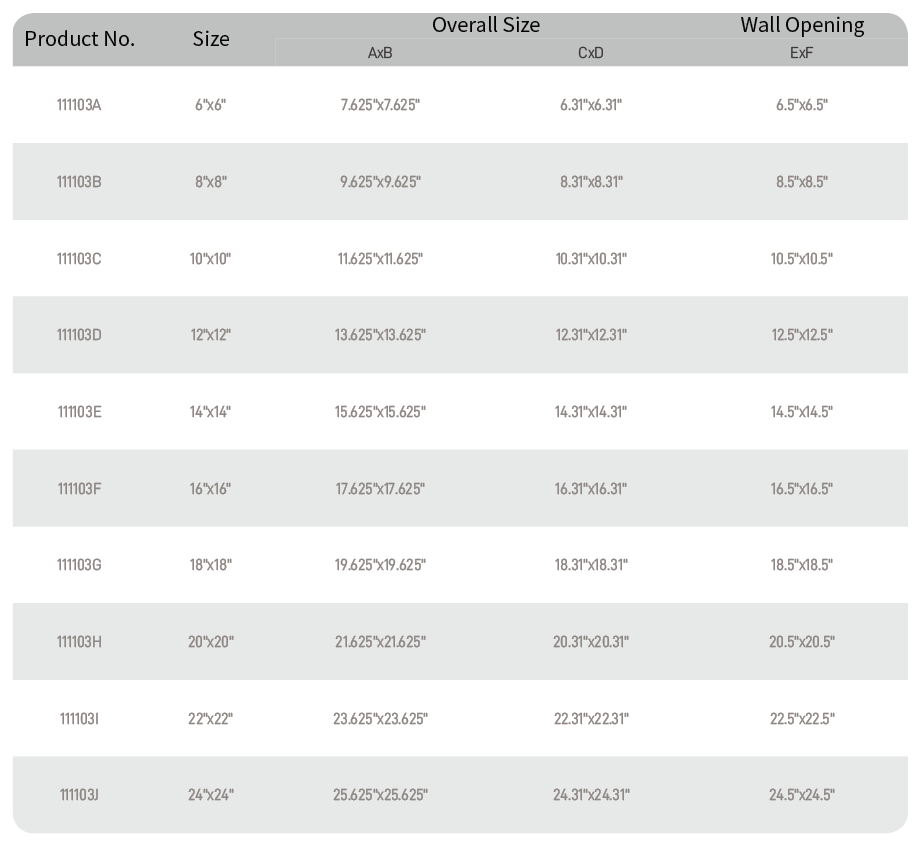Select the CxD sub-header
This screenshot has width=922, height=846.
(590, 53)
